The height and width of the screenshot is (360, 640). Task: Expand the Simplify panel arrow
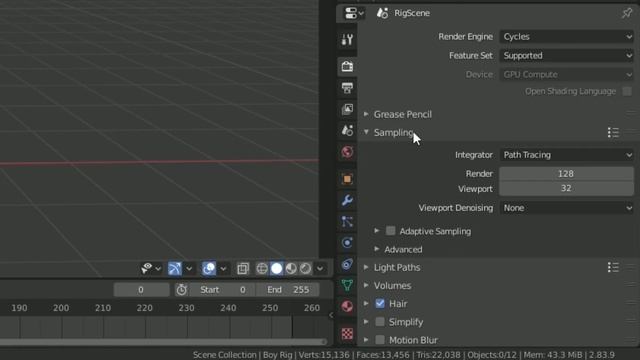[x=366, y=321]
